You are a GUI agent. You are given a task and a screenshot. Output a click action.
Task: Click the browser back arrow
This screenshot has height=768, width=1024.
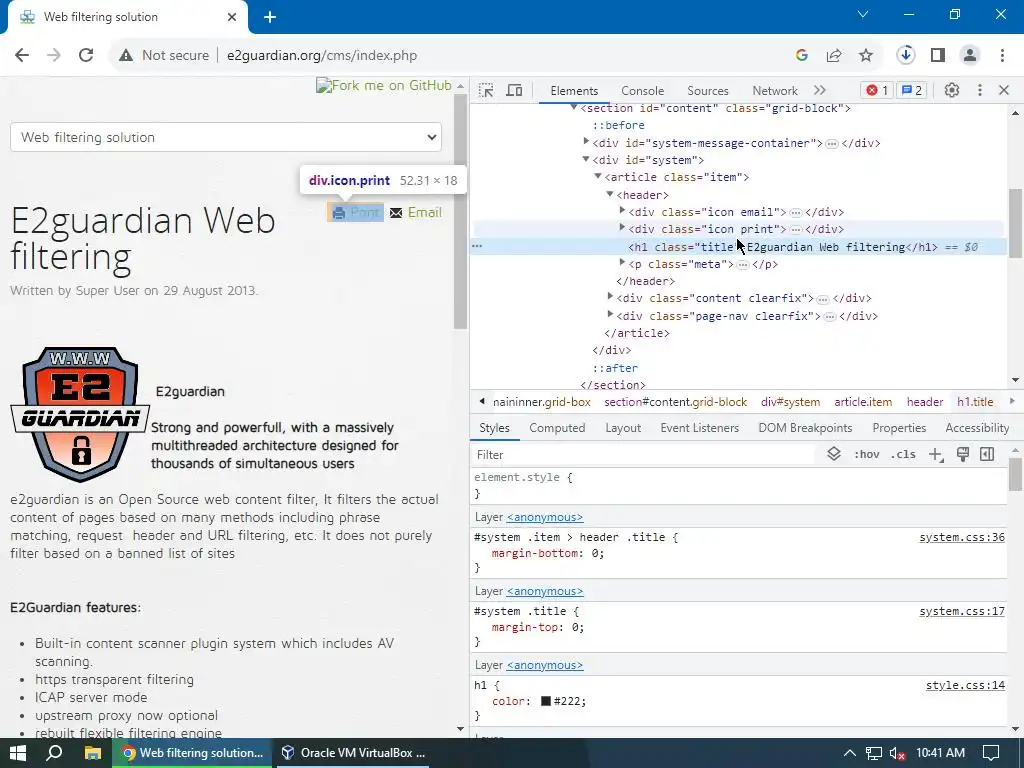tap(22, 56)
